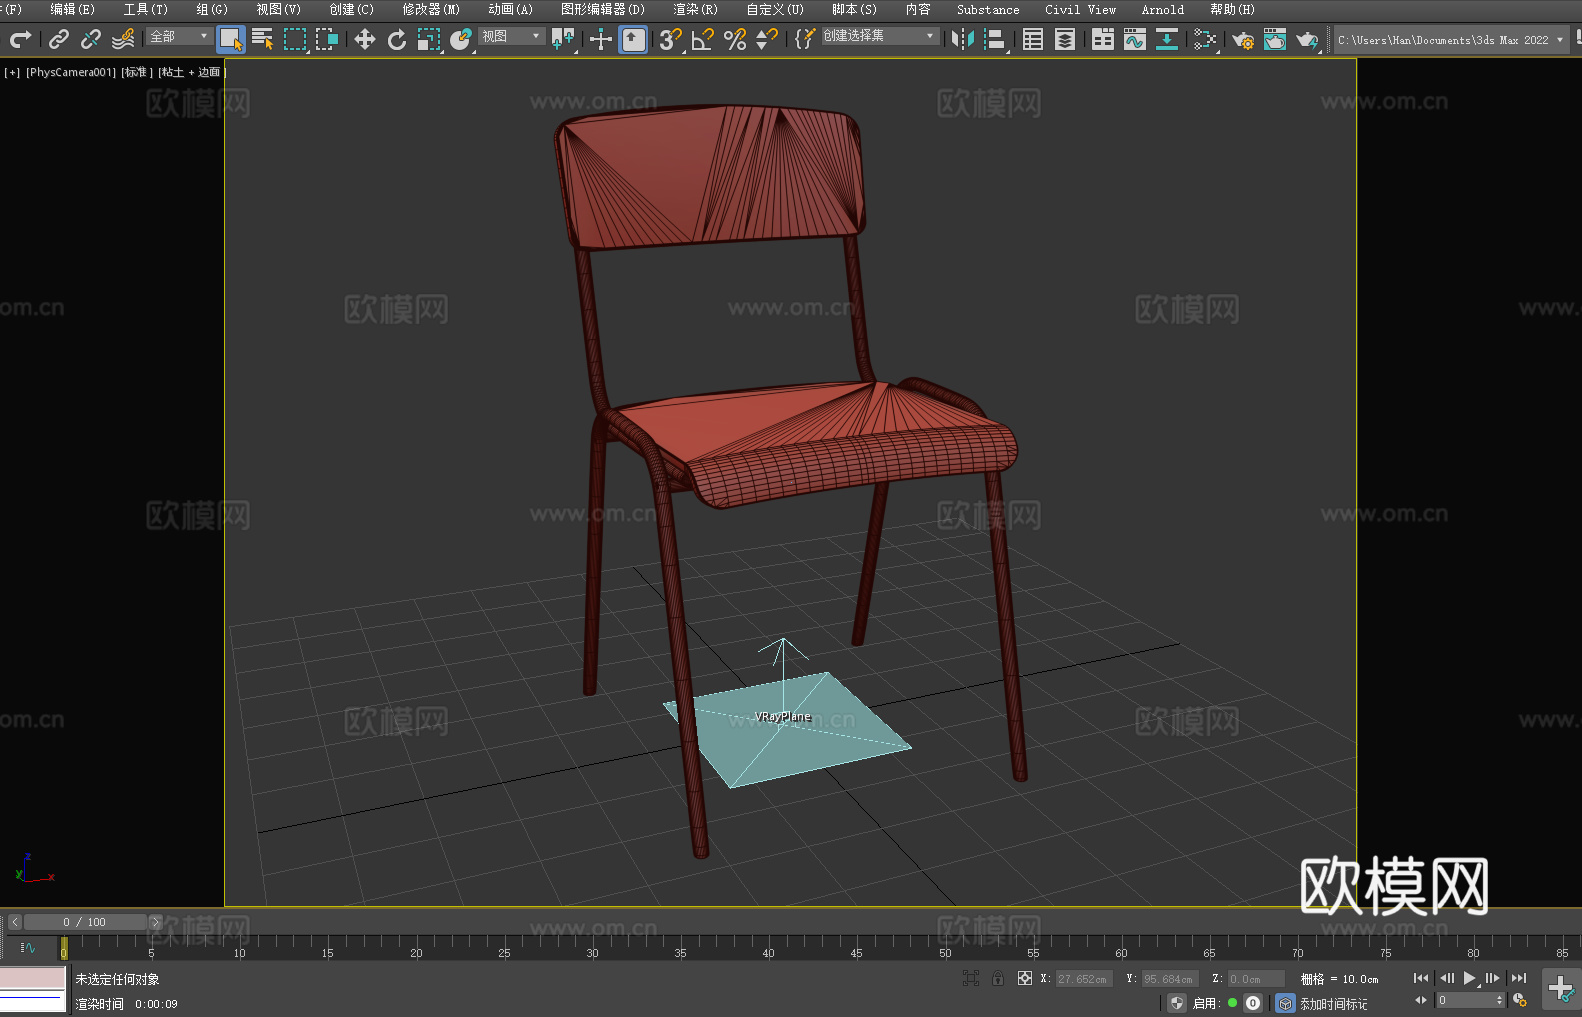Toggle Window/Crossing selection mode
Image resolution: width=1582 pixels, height=1017 pixels.
[327, 39]
